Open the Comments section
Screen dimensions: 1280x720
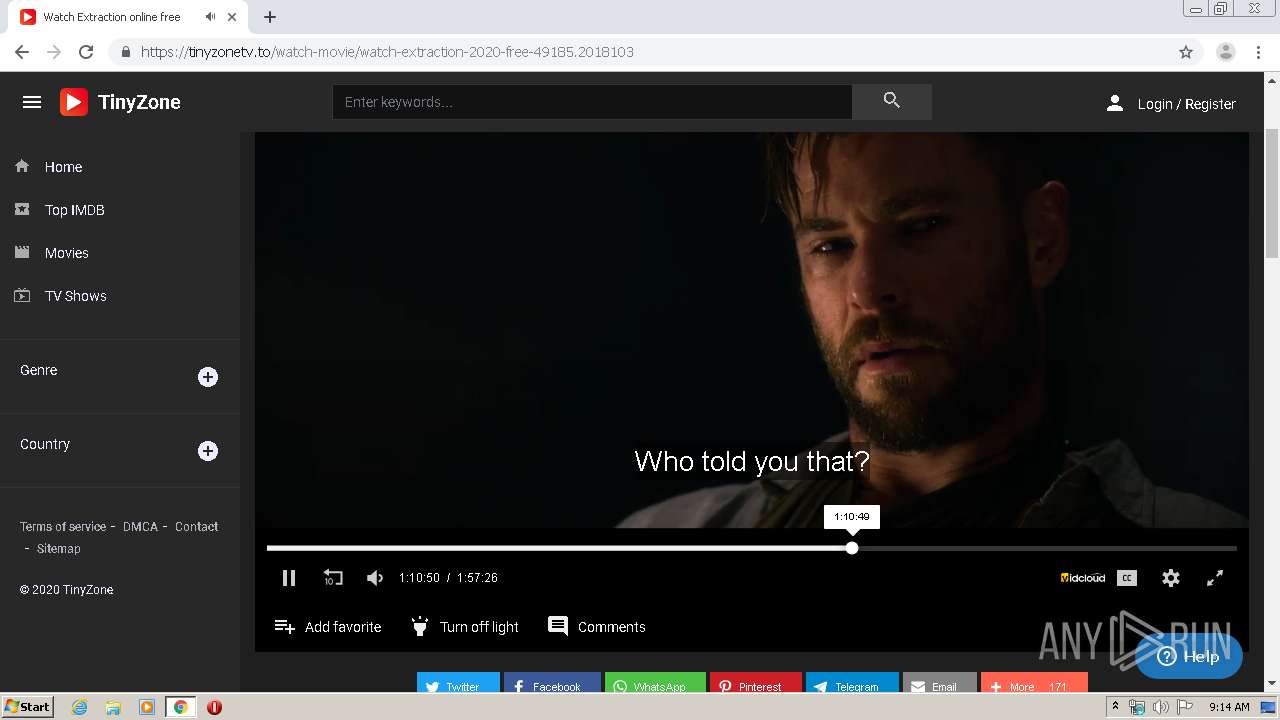[x=597, y=627]
